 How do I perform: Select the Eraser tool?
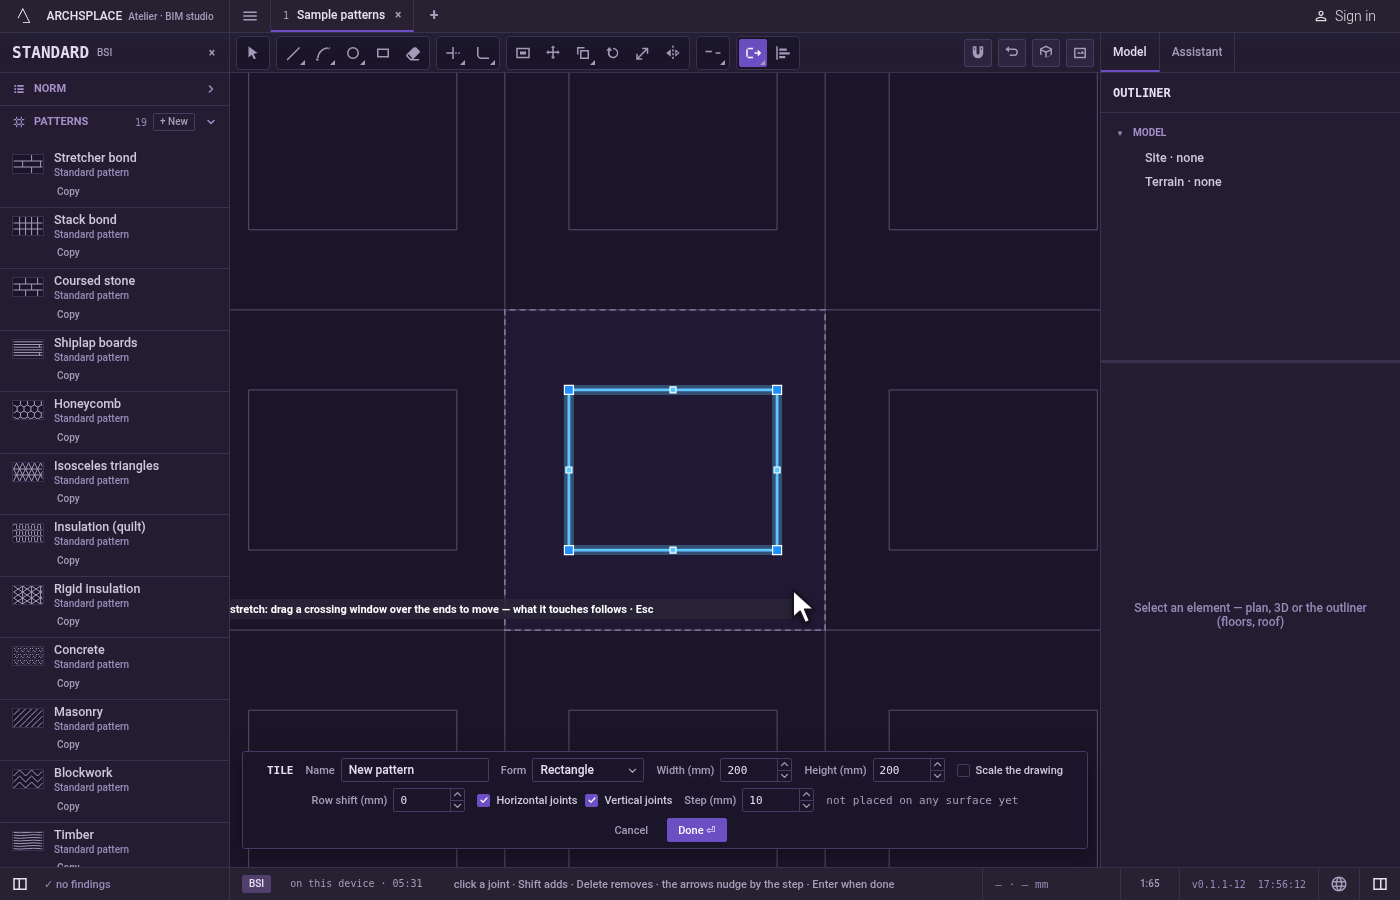(413, 53)
